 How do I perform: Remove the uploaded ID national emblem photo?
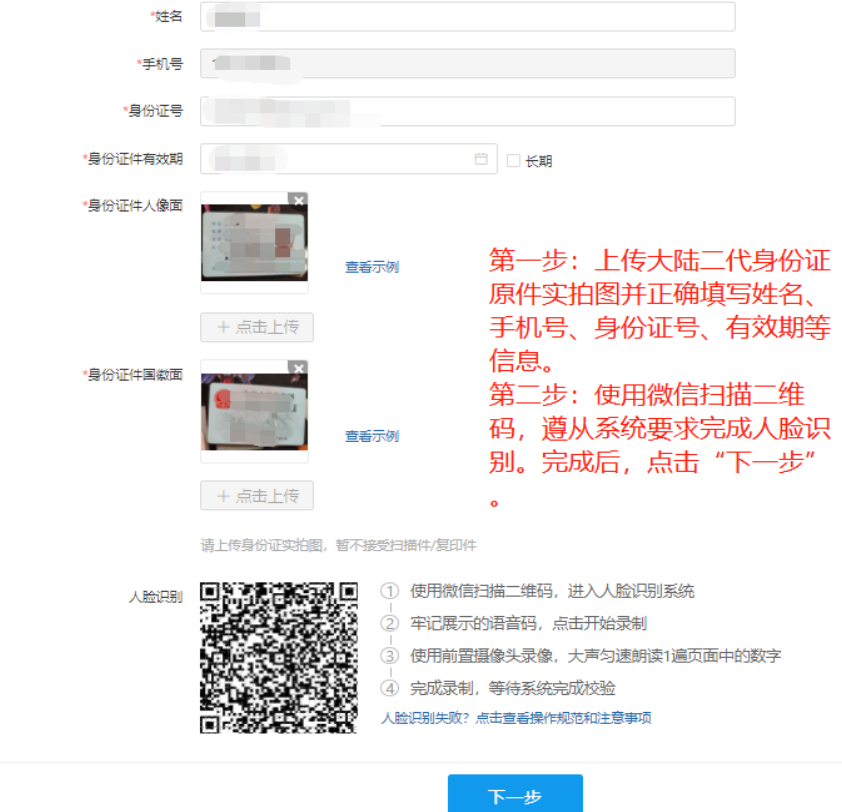point(298,369)
